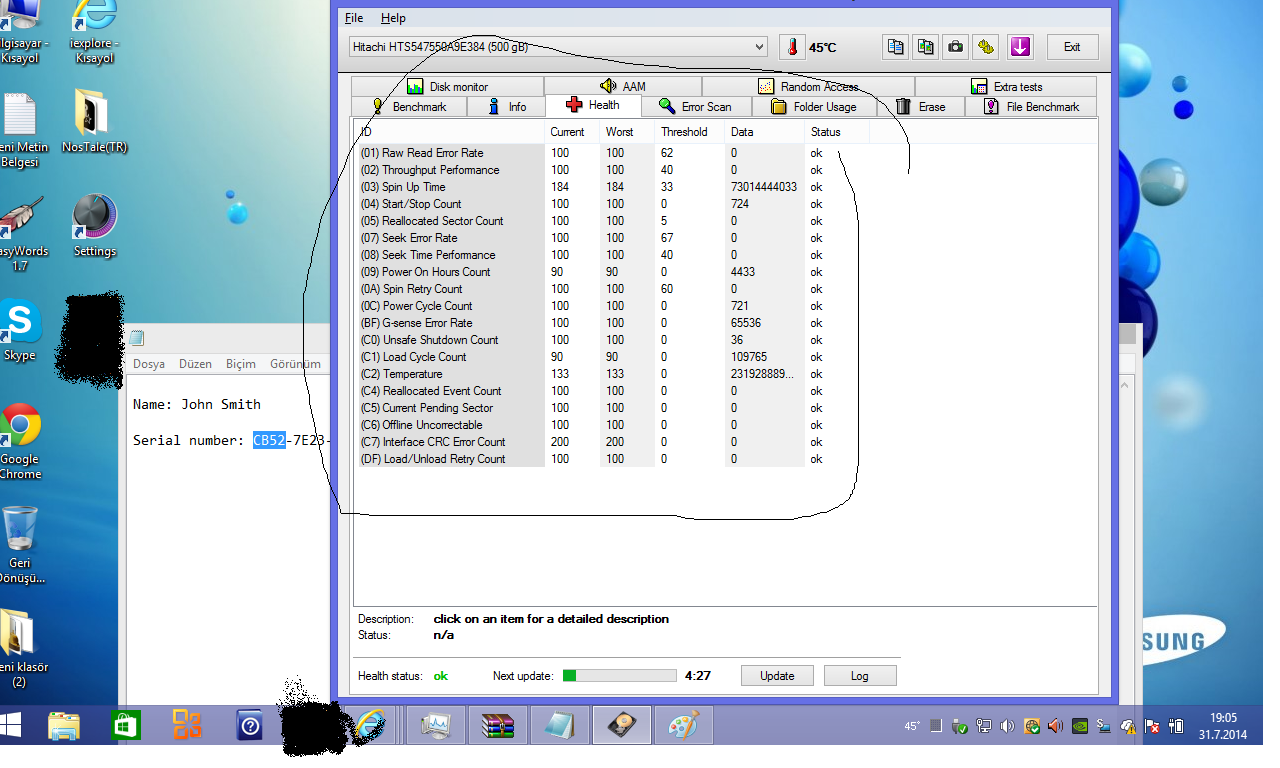Click the NVIDIA tray icon
Viewport: 1280px width, 768px height.
pyautogui.click(x=1080, y=726)
